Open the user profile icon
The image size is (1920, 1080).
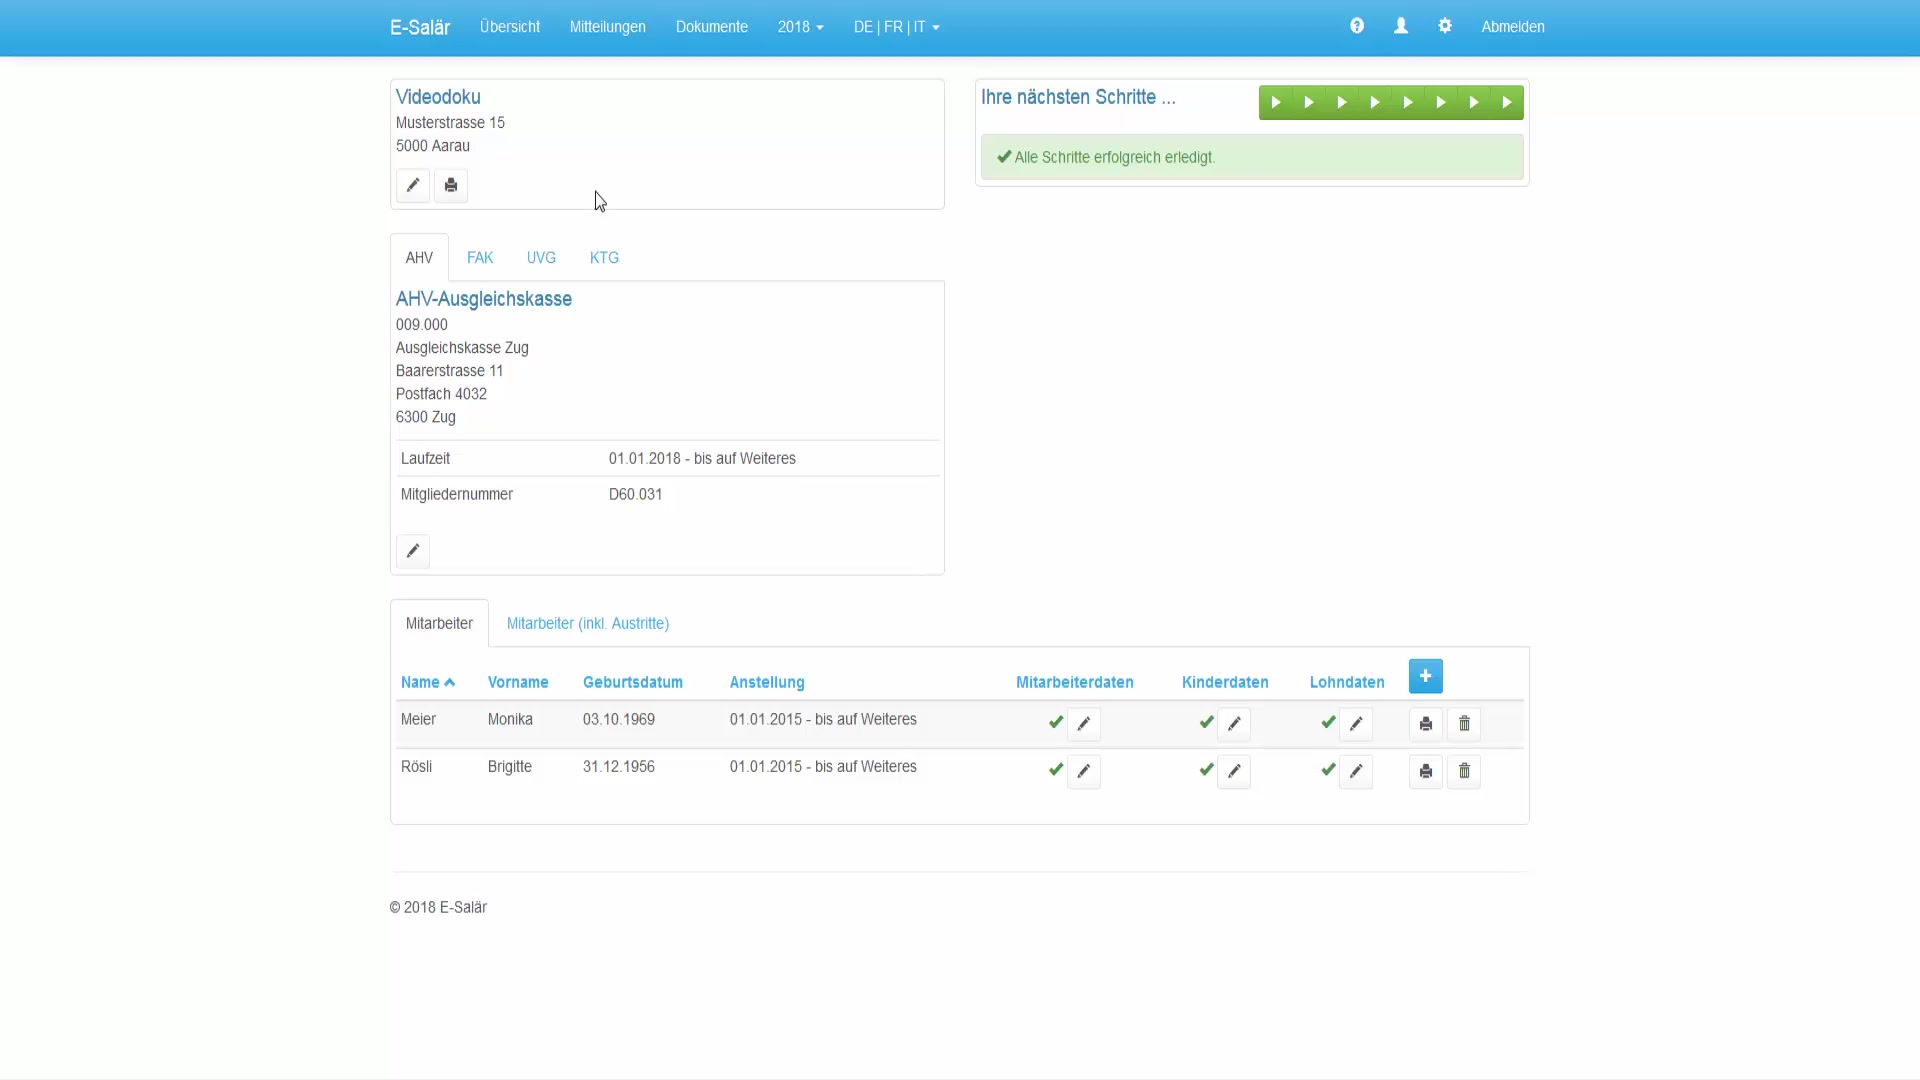tap(1400, 26)
